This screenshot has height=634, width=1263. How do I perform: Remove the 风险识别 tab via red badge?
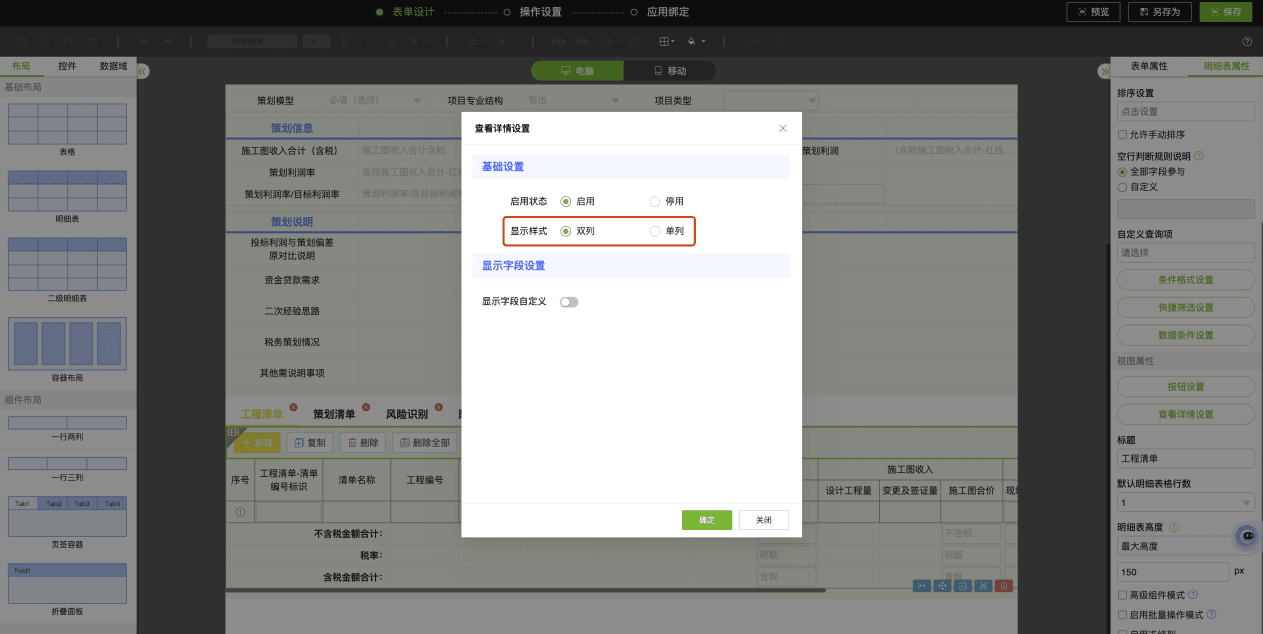click(x=437, y=407)
